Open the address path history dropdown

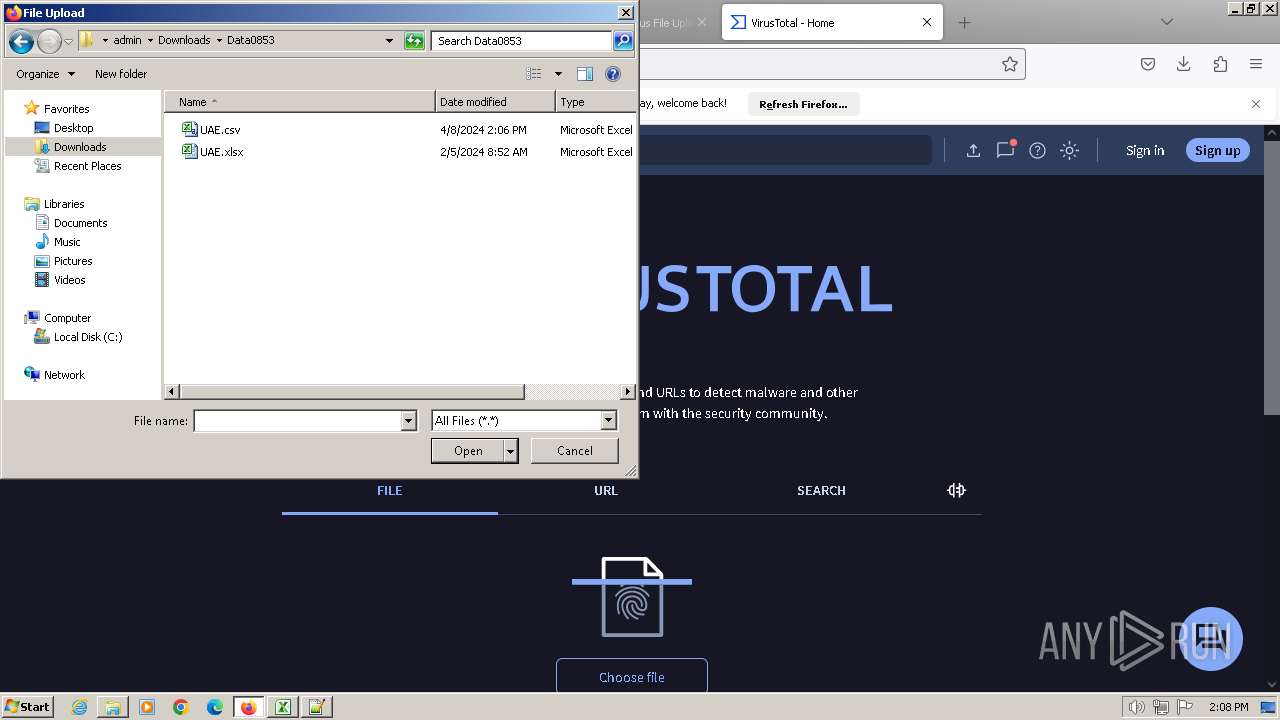(x=390, y=41)
